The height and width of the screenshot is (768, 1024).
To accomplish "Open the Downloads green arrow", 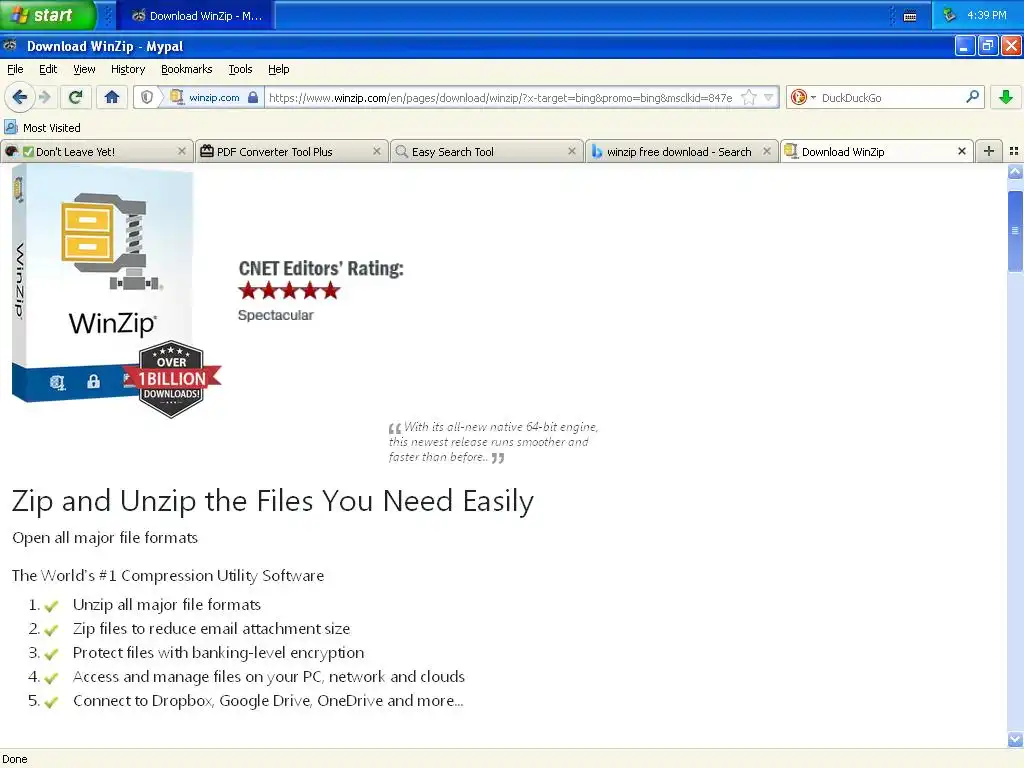I will (1006, 97).
